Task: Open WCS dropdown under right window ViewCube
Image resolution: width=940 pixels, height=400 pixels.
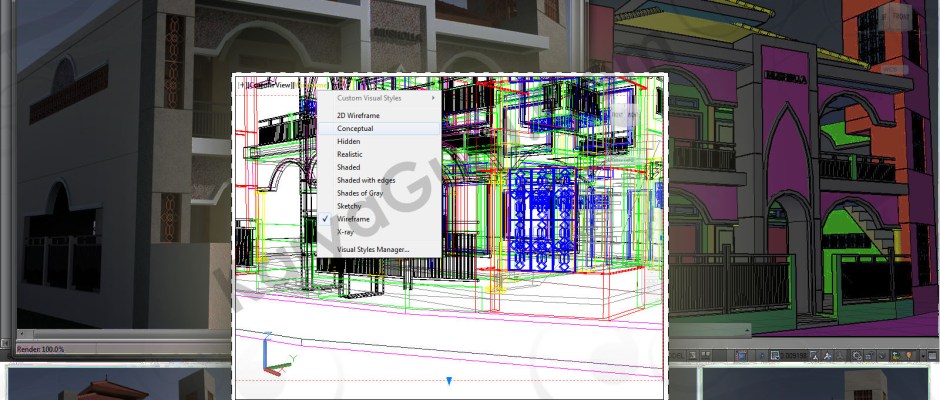Action: [x=894, y=70]
